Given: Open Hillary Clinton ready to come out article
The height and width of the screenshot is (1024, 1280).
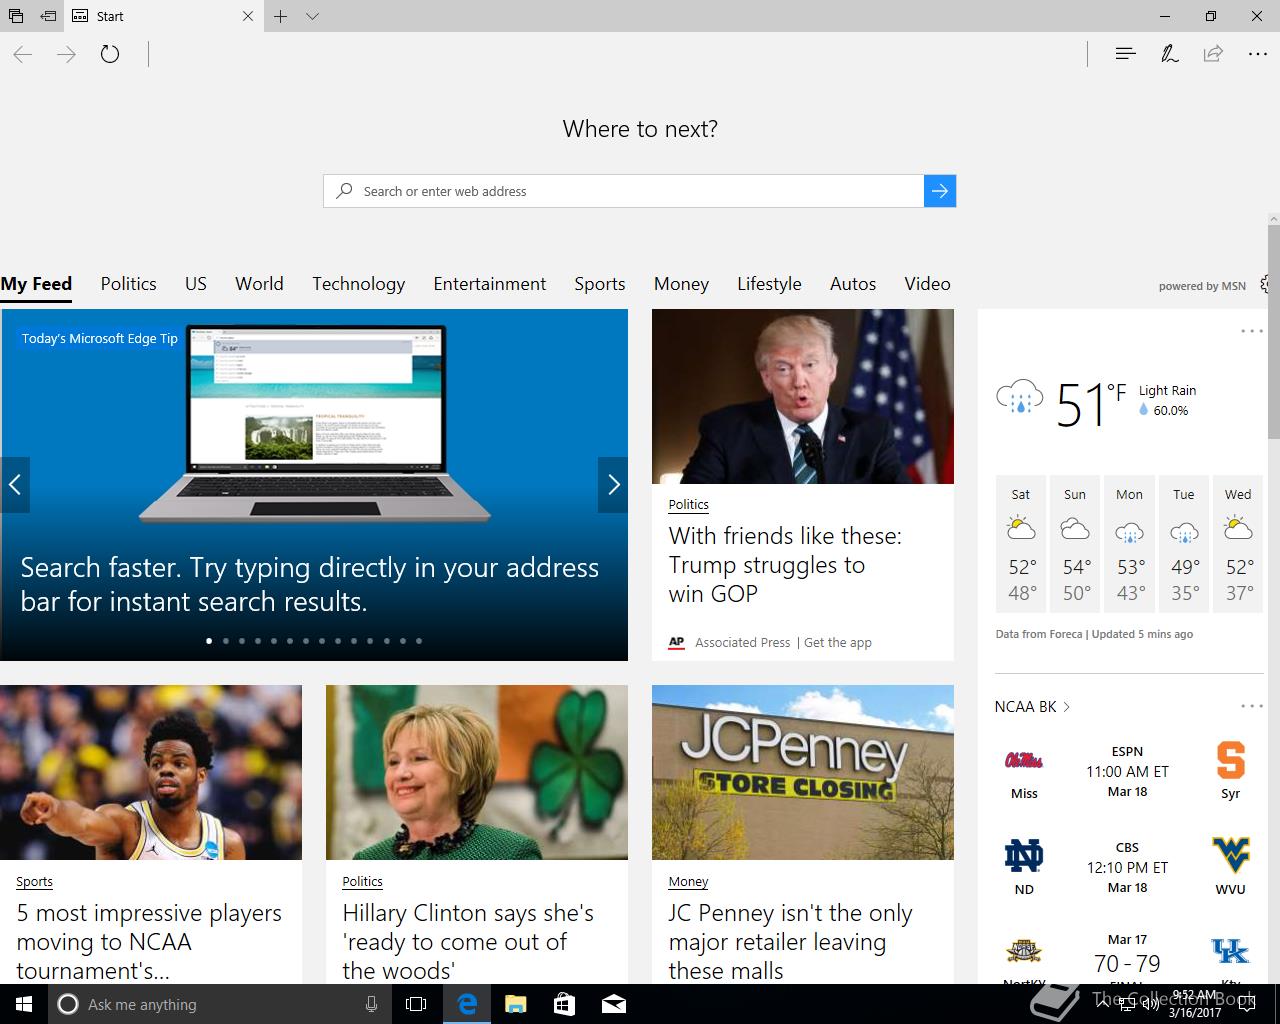Looking at the screenshot, I should [x=468, y=941].
